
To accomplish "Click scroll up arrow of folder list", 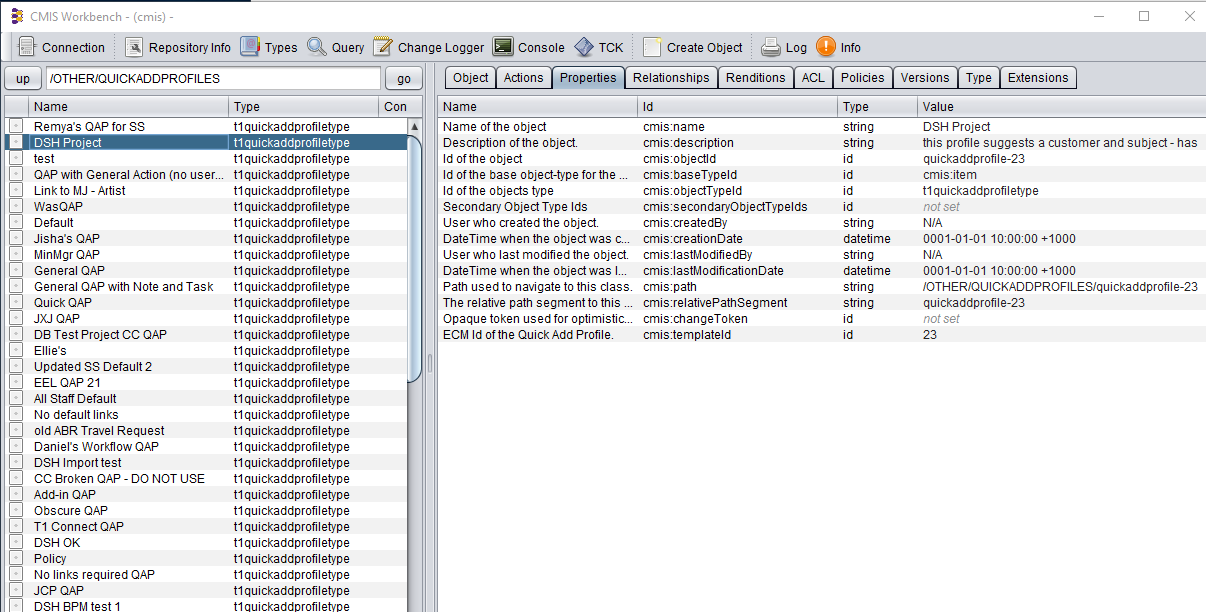I will pyautogui.click(x=415, y=126).
